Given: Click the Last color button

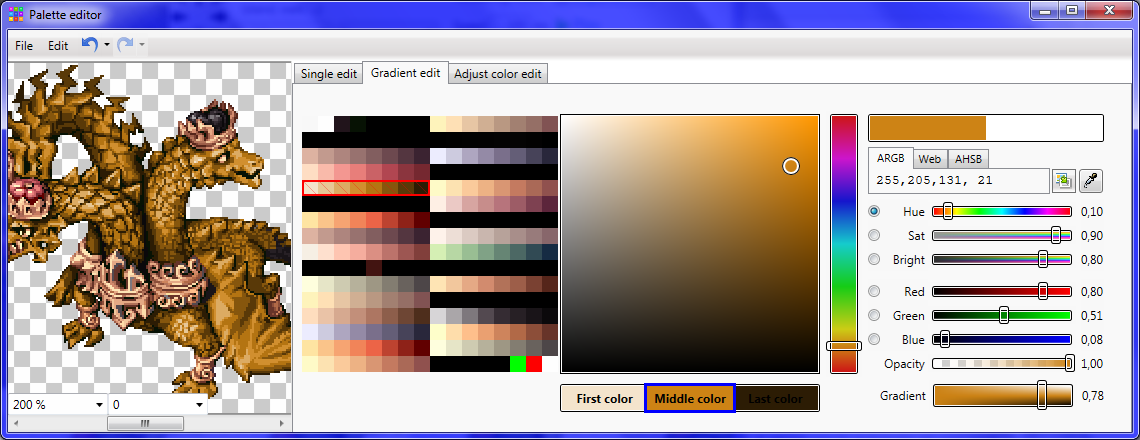Looking at the screenshot, I should [x=776, y=399].
